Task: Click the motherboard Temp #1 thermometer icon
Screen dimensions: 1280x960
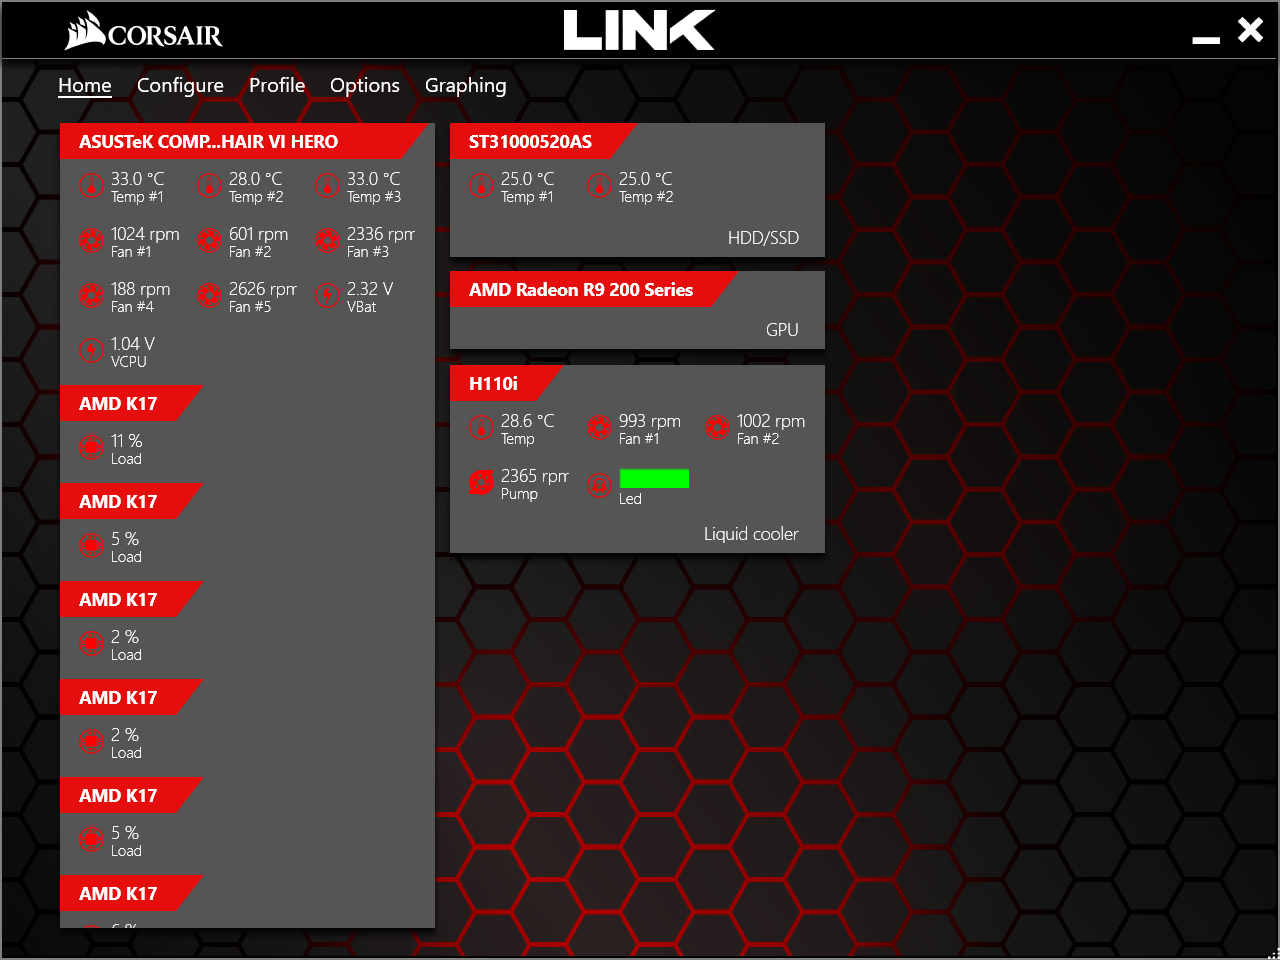Action: 91,186
